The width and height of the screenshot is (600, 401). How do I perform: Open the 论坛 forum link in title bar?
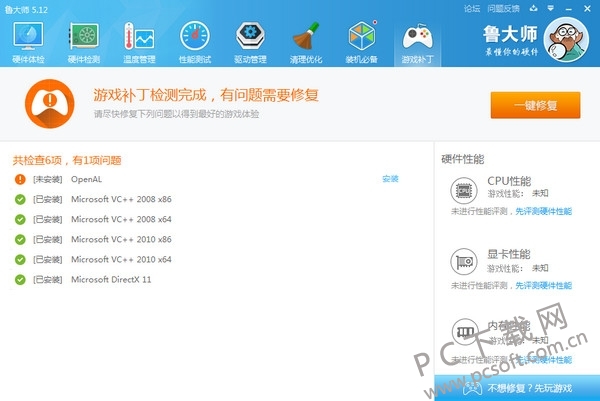[x=472, y=8]
